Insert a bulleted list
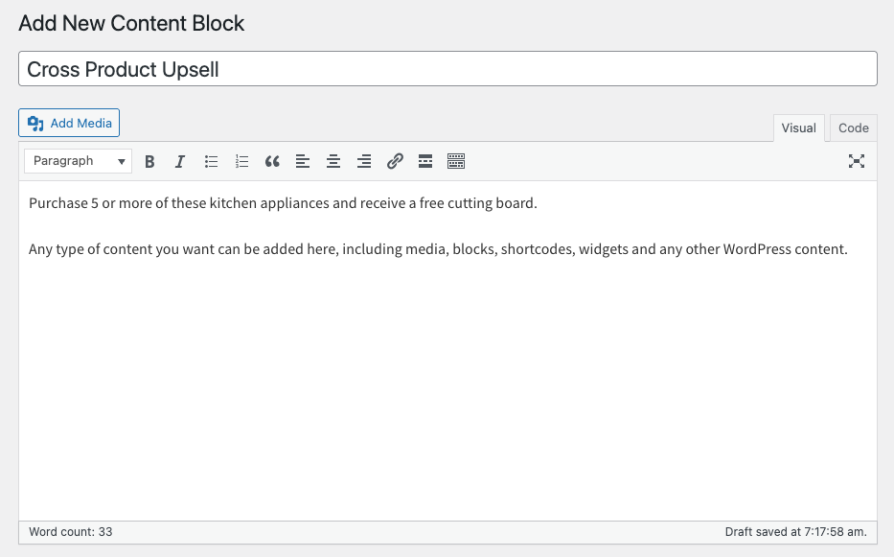The height and width of the screenshot is (557, 894). [x=211, y=161]
